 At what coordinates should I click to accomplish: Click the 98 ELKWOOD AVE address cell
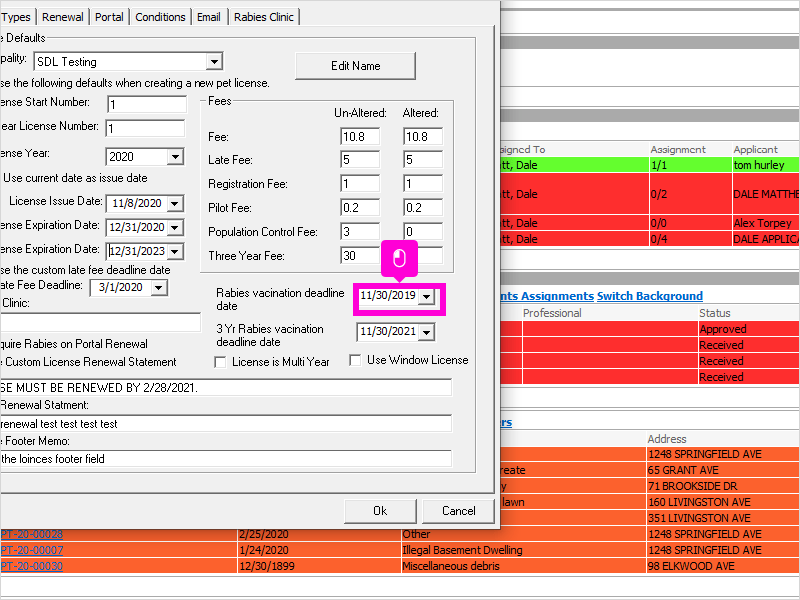pyautogui.click(x=722, y=566)
